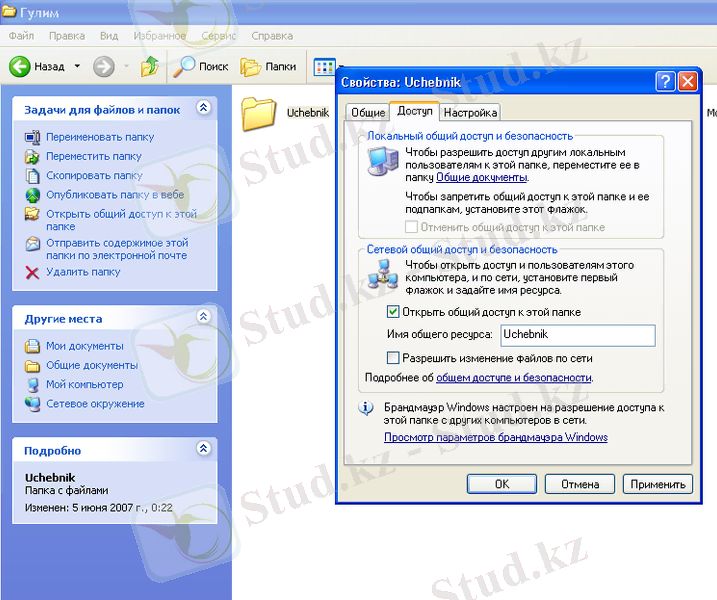This screenshot has height=600, width=717.
Task: Click the e-mail folder contents envelope icon
Action: point(32,243)
